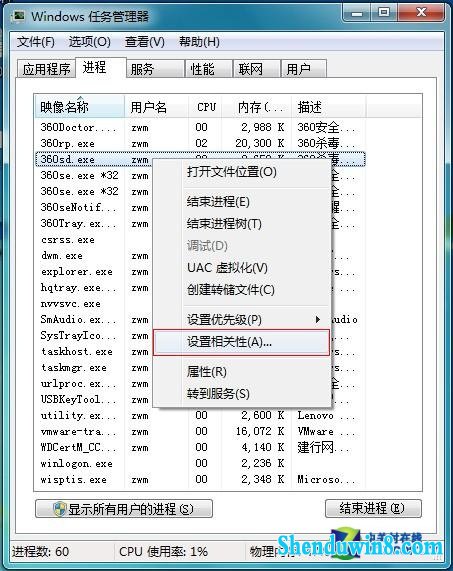Open 属性(R) from context menu
Screen dimensions: 453x571
point(241,372)
